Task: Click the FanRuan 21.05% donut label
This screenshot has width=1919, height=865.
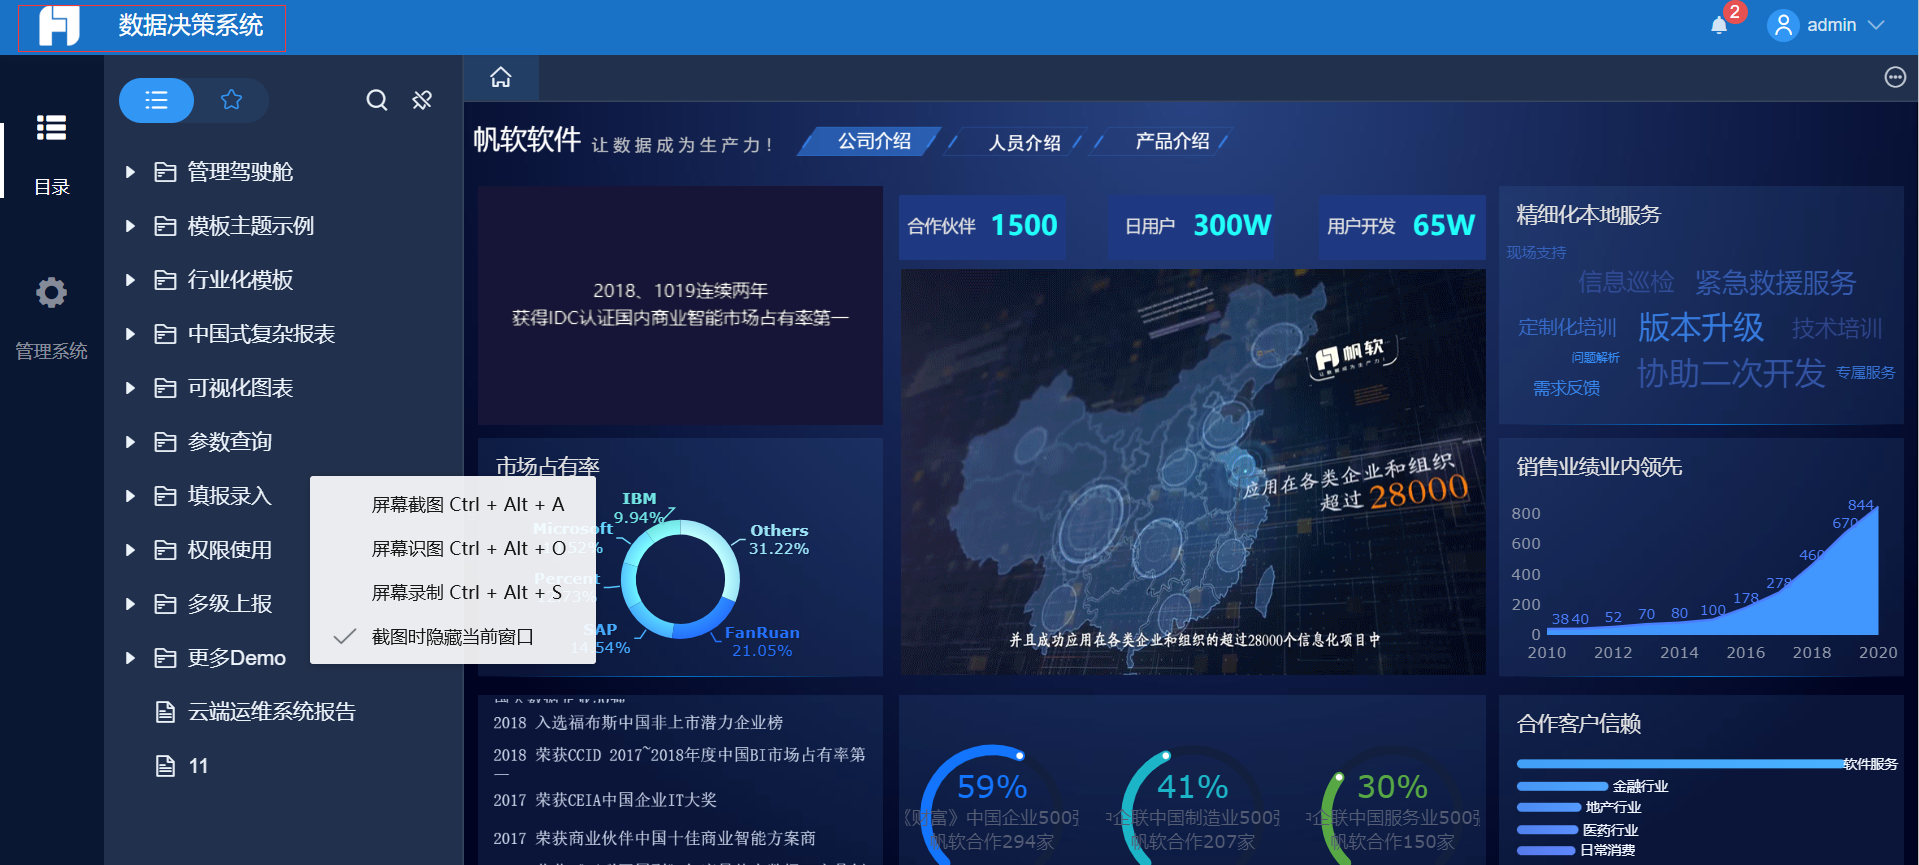Action: coord(762,641)
